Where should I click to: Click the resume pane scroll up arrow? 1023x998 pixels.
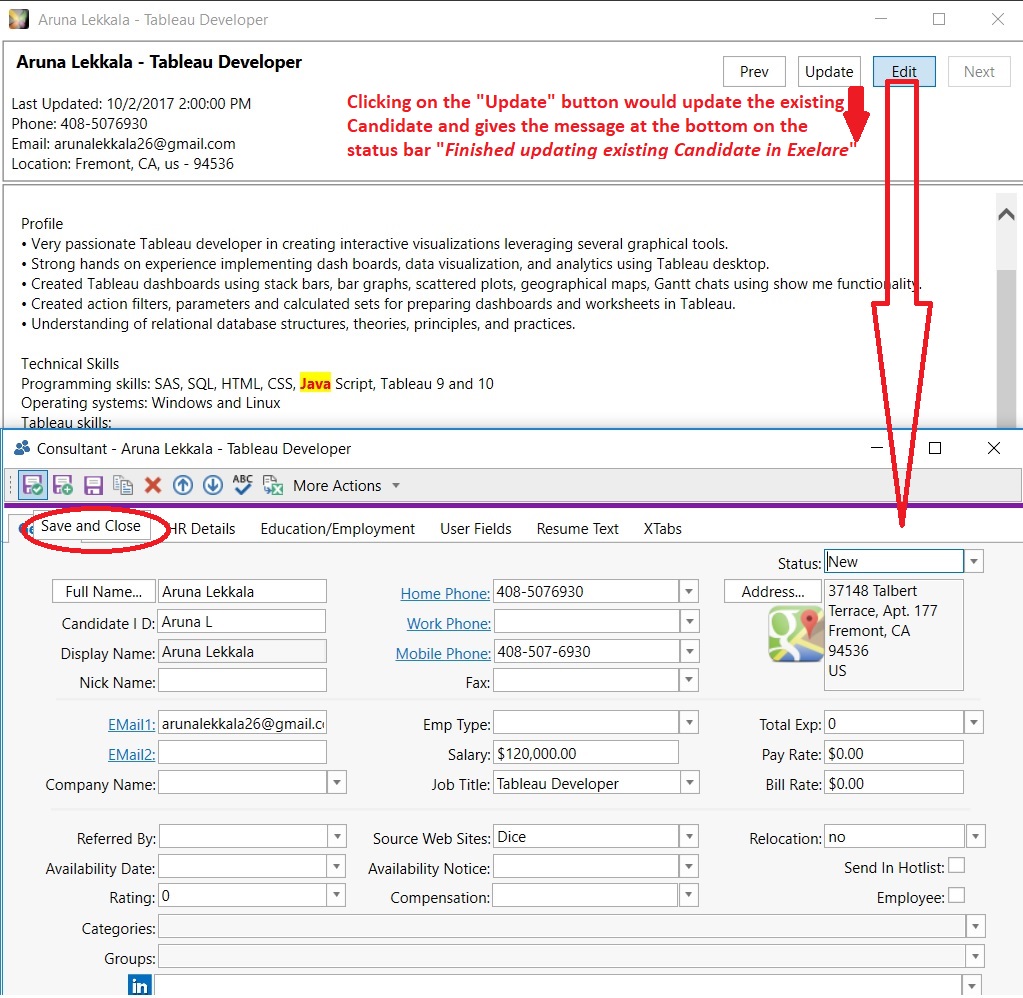click(x=1006, y=215)
